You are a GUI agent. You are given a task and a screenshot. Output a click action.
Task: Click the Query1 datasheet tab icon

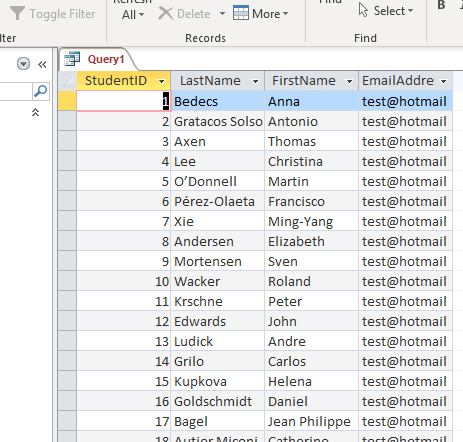tap(72, 59)
